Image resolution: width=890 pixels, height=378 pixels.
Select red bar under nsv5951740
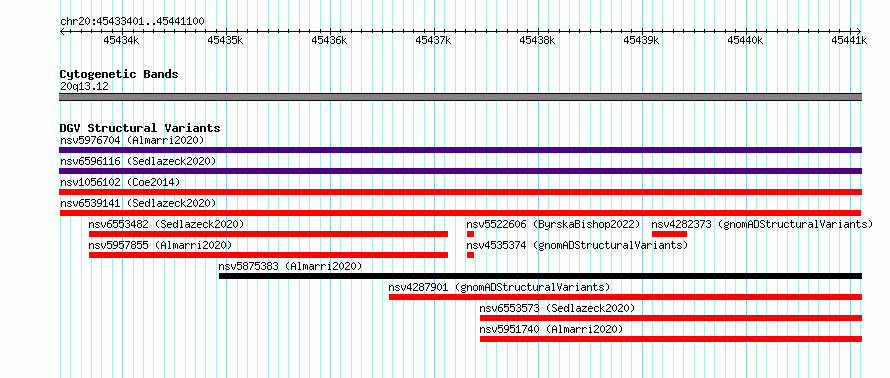tap(671, 339)
